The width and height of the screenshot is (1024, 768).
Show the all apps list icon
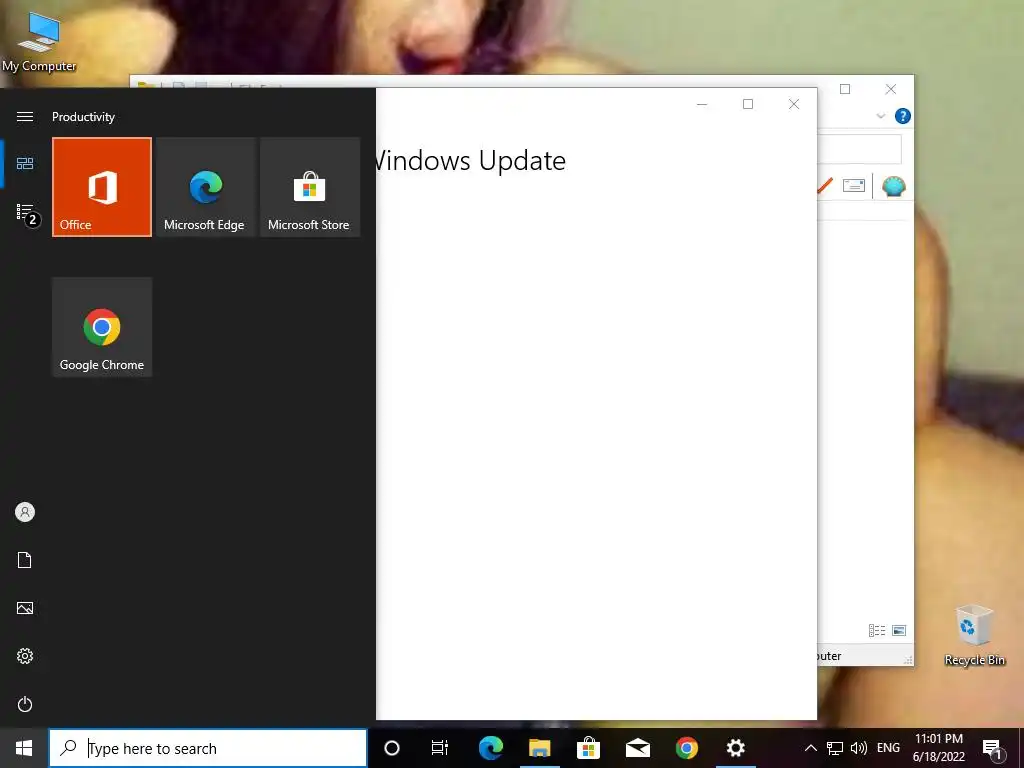(x=25, y=212)
